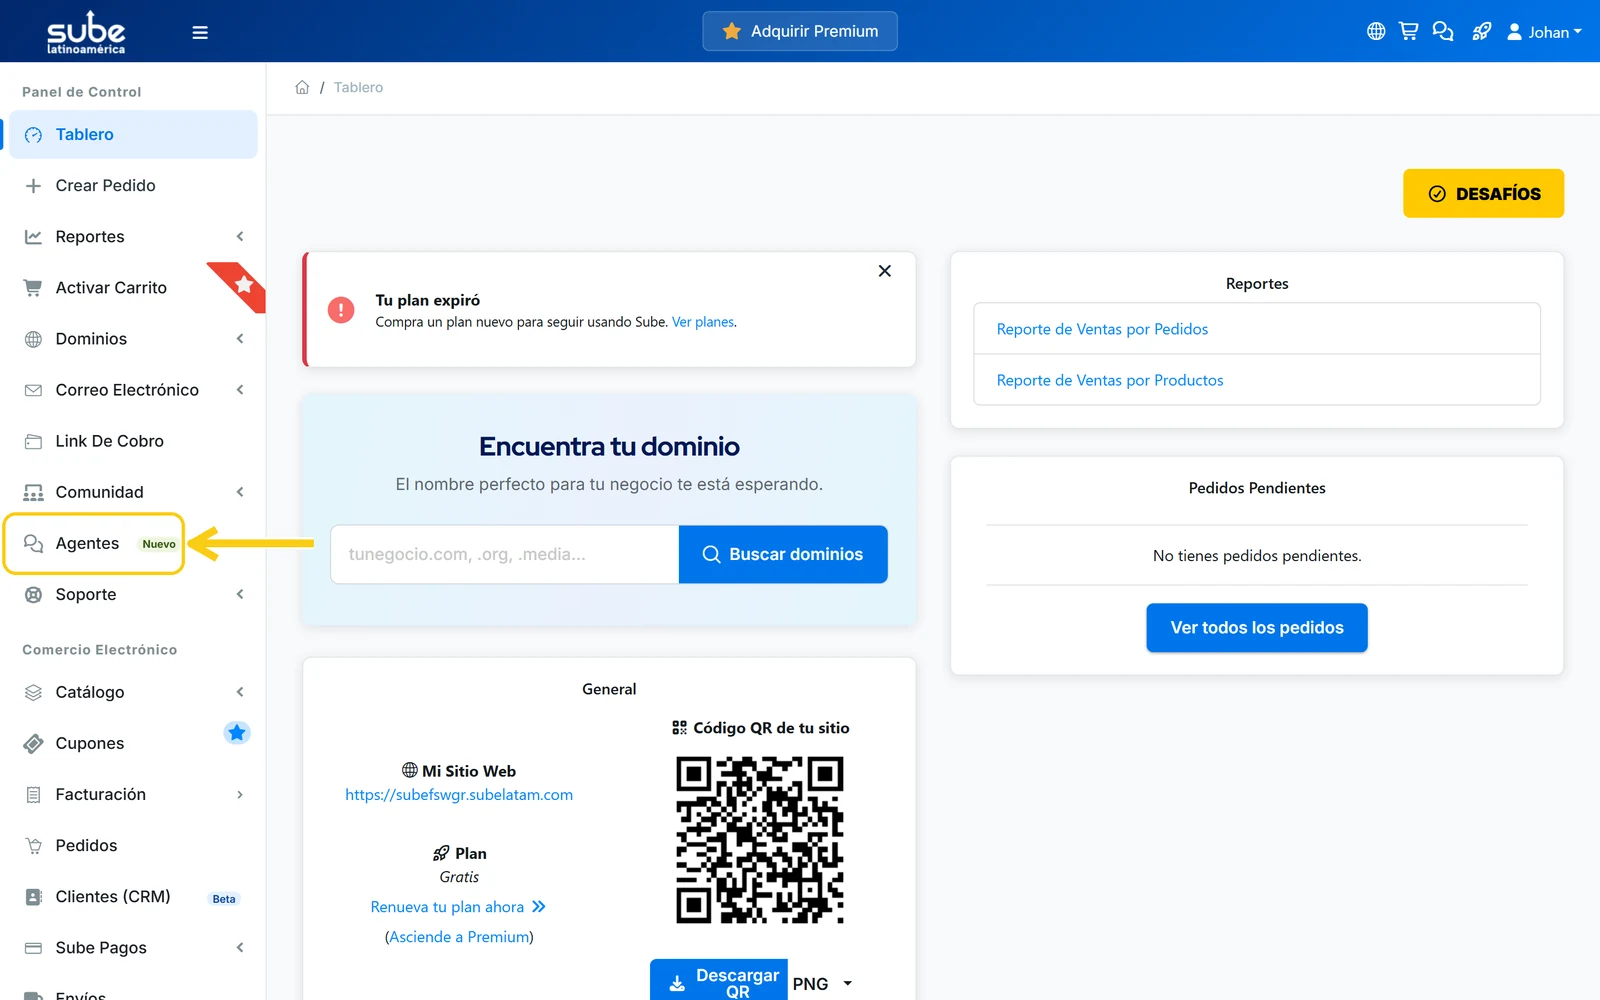This screenshot has height=1000, width=1600.
Task: Open the shopping cart icon in header
Action: [1409, 32]
